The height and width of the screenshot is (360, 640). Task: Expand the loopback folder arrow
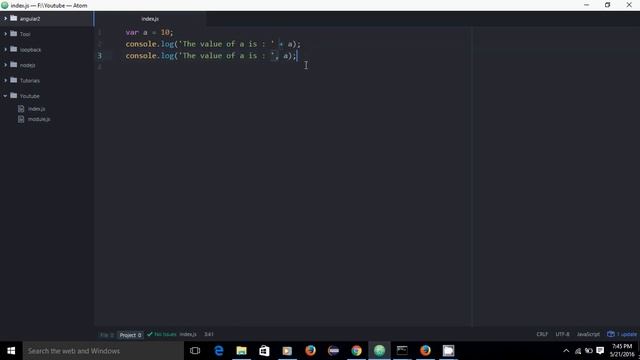[x=5, y=49]
